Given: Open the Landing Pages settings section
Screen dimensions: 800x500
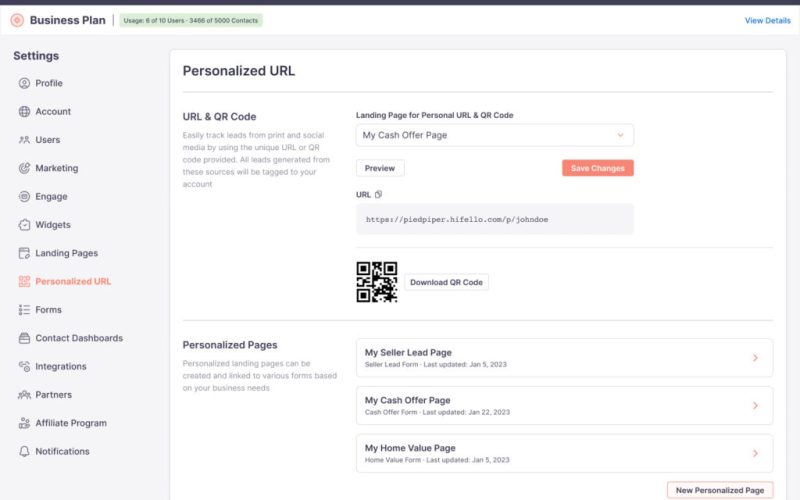Looking at the screenshot, I should pyautogui.click(x=66, y=253).
